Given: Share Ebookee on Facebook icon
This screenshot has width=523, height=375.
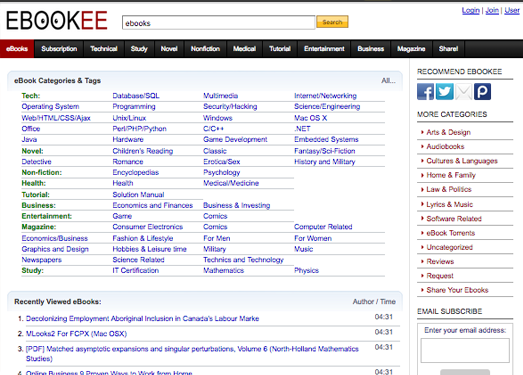Looking at the screenshot, I should (x=425, y=91).
